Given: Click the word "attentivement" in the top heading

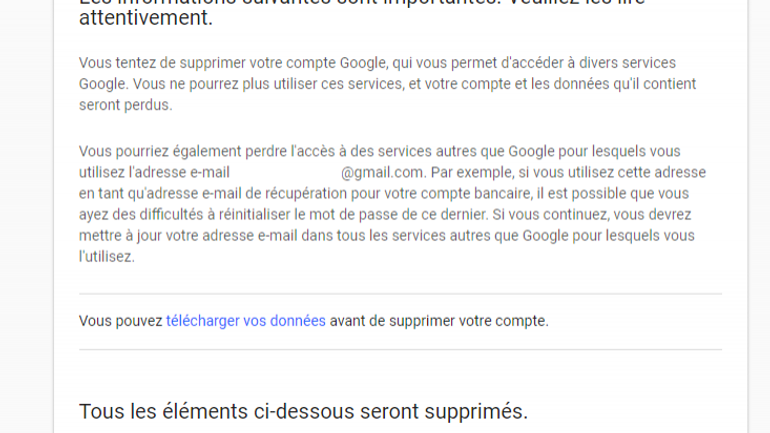Looking at the screenshot, I should [144, 18].
